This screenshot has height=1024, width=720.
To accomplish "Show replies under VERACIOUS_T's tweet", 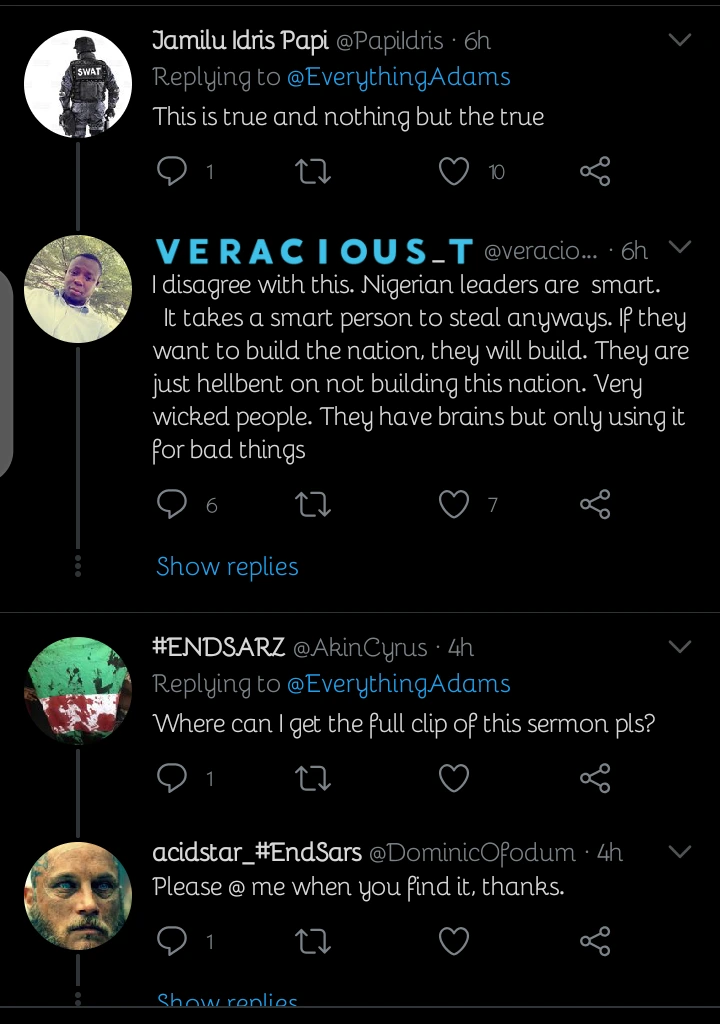I will 227,567.
